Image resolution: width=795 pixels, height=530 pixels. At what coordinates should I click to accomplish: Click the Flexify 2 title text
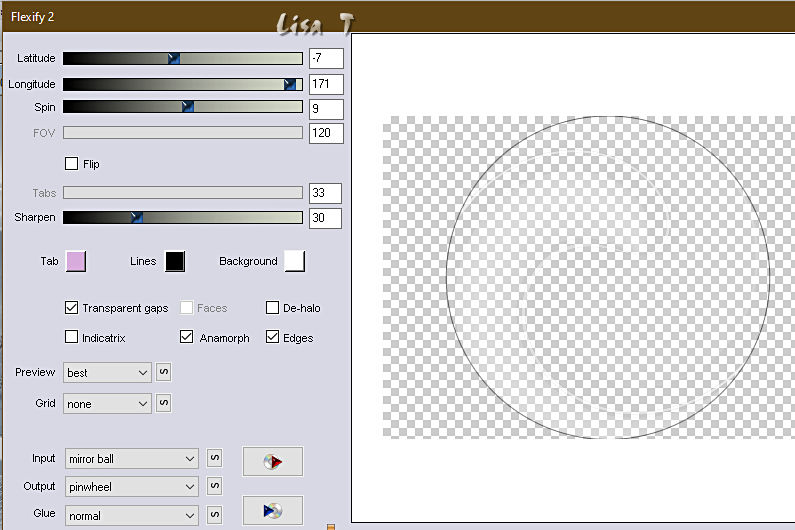32,17
